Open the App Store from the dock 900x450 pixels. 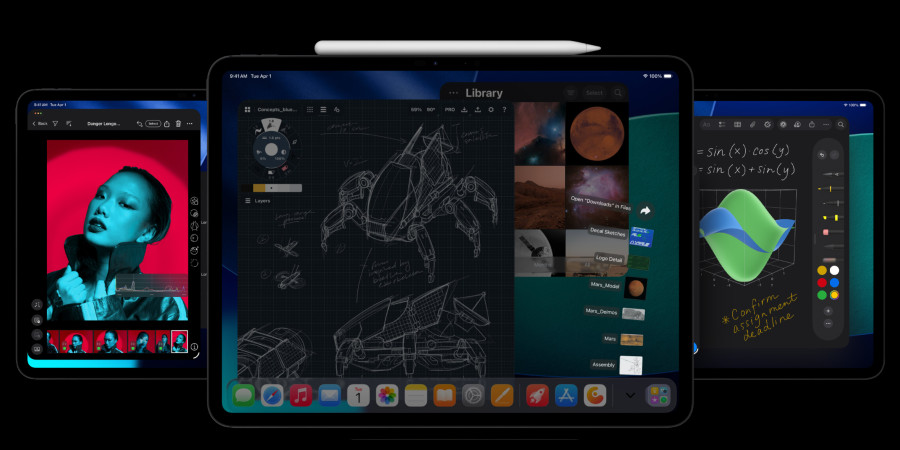coord(566,396)
